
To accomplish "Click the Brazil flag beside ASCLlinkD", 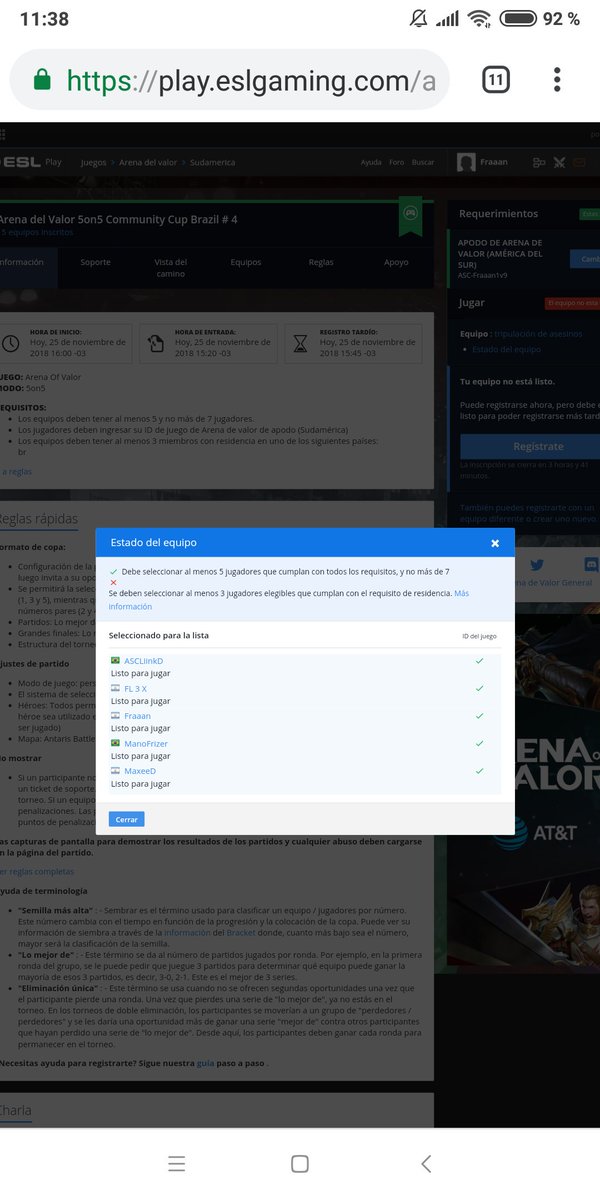I will tap(115, 661).
